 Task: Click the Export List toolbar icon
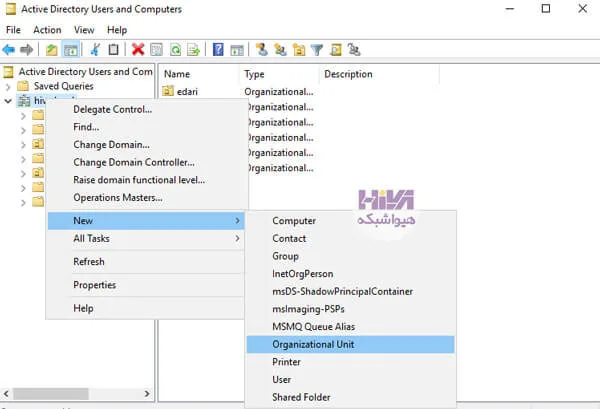pos(194,50)
